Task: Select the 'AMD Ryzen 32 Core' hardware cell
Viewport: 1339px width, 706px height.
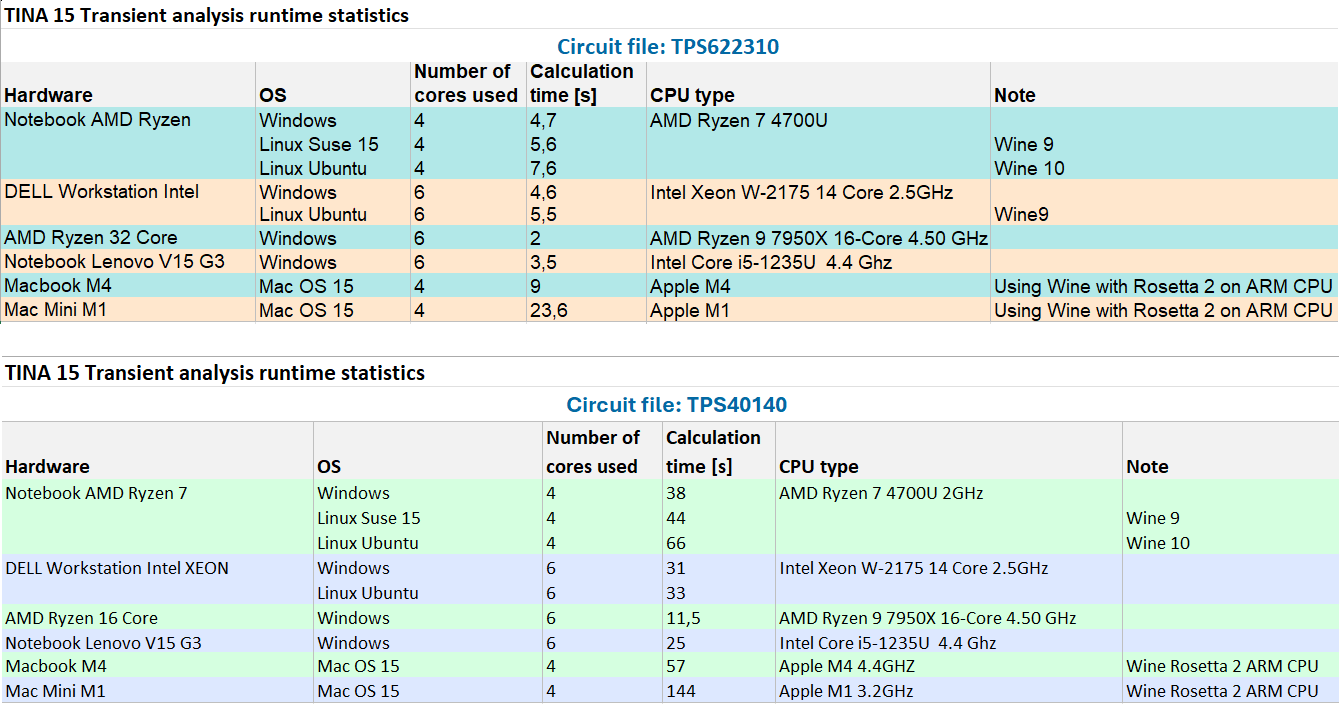Action: (91, 238)
